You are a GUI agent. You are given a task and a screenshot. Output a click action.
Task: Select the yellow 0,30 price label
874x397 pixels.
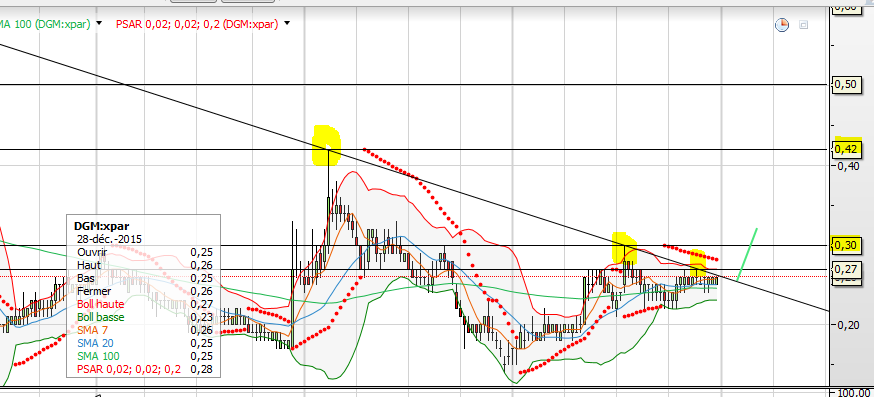click(847, 244)
